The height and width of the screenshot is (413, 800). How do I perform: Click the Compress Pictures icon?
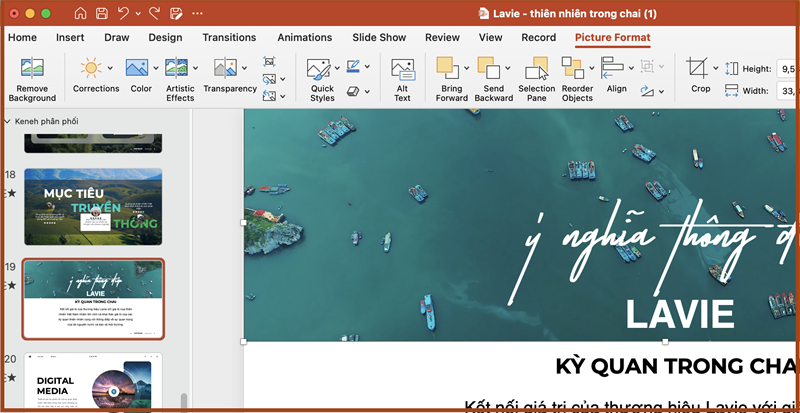269,61
